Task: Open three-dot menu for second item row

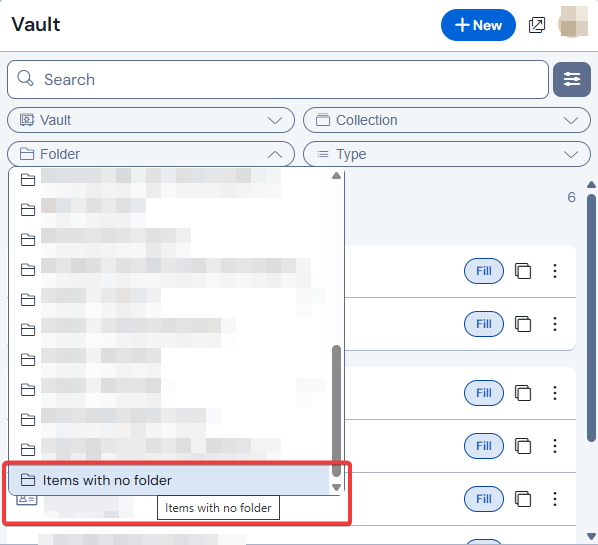Action: coord(555,324)
